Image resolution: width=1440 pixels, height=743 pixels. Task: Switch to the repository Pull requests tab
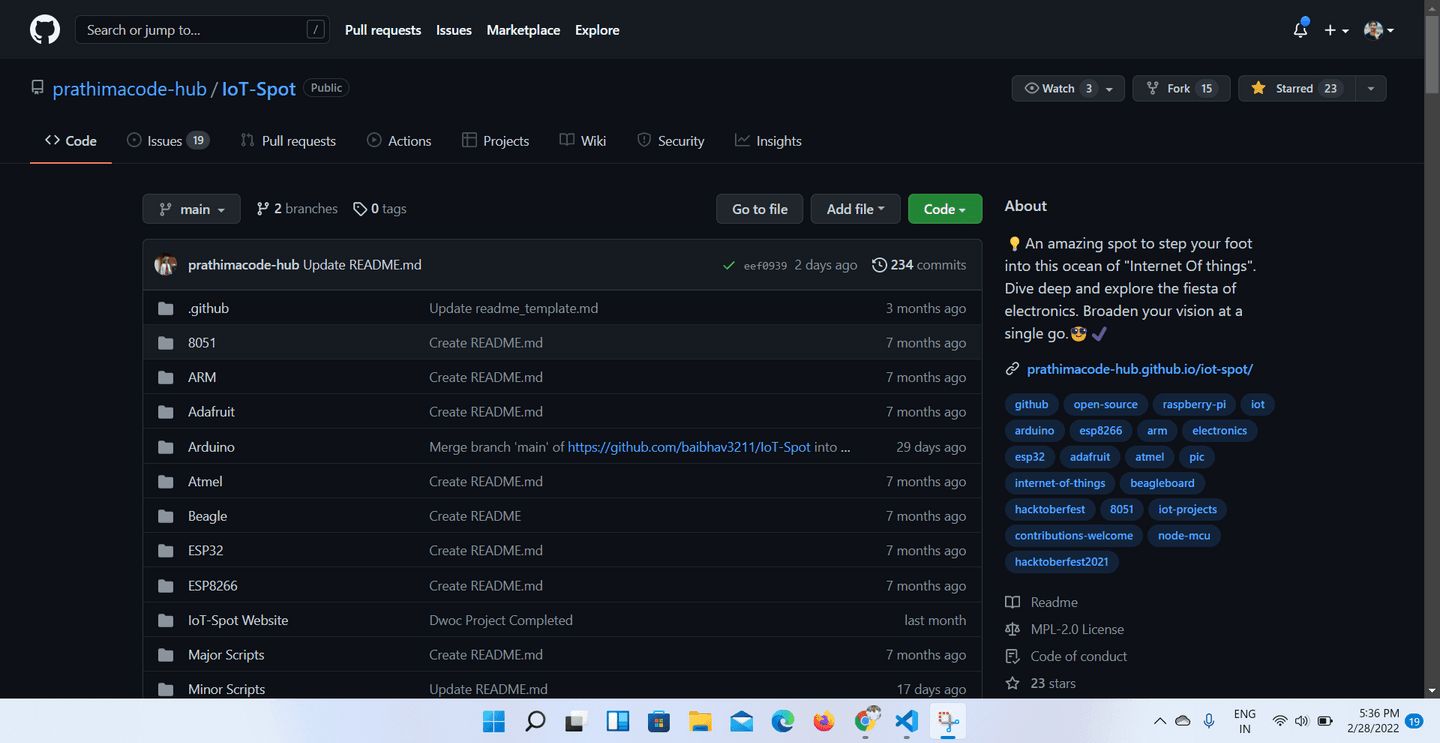288,141
